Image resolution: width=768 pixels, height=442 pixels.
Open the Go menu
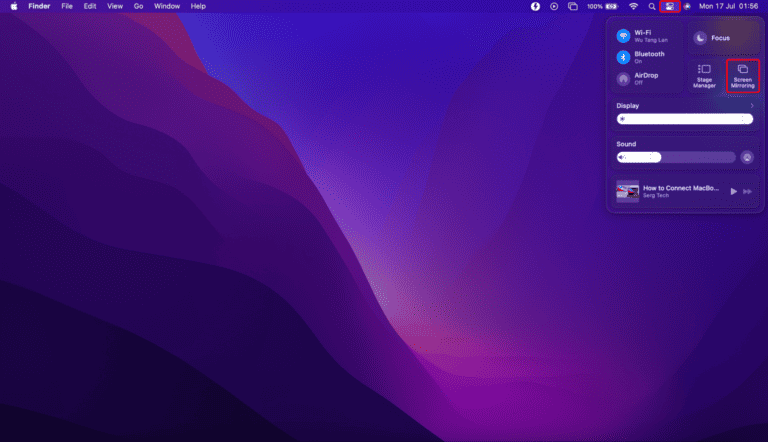[x=138, y=6]
